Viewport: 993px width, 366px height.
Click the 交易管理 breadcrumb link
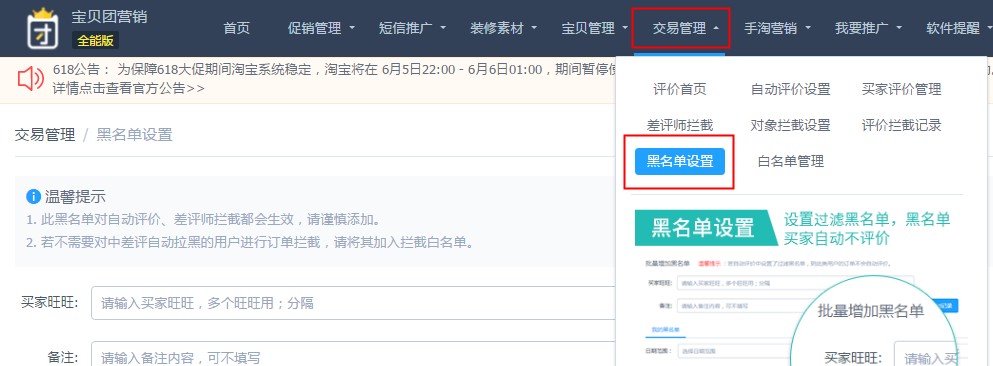(45, 135)
